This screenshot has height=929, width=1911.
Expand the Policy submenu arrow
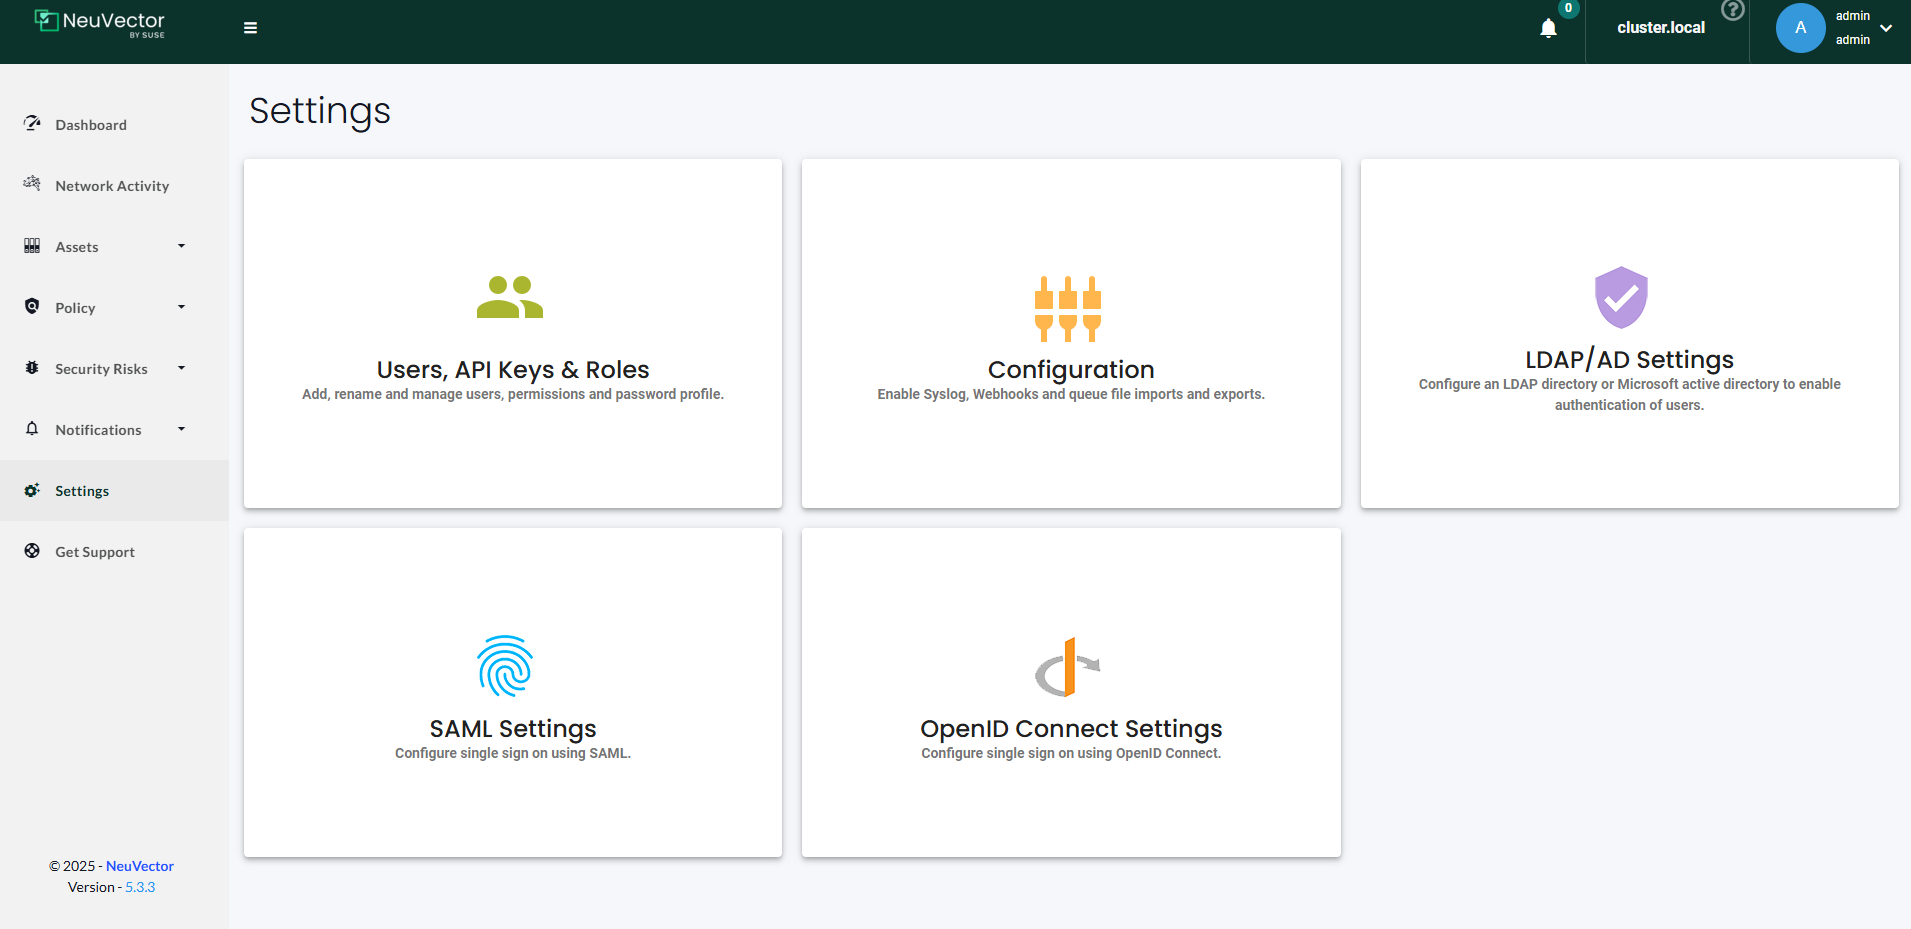(181, 307)
